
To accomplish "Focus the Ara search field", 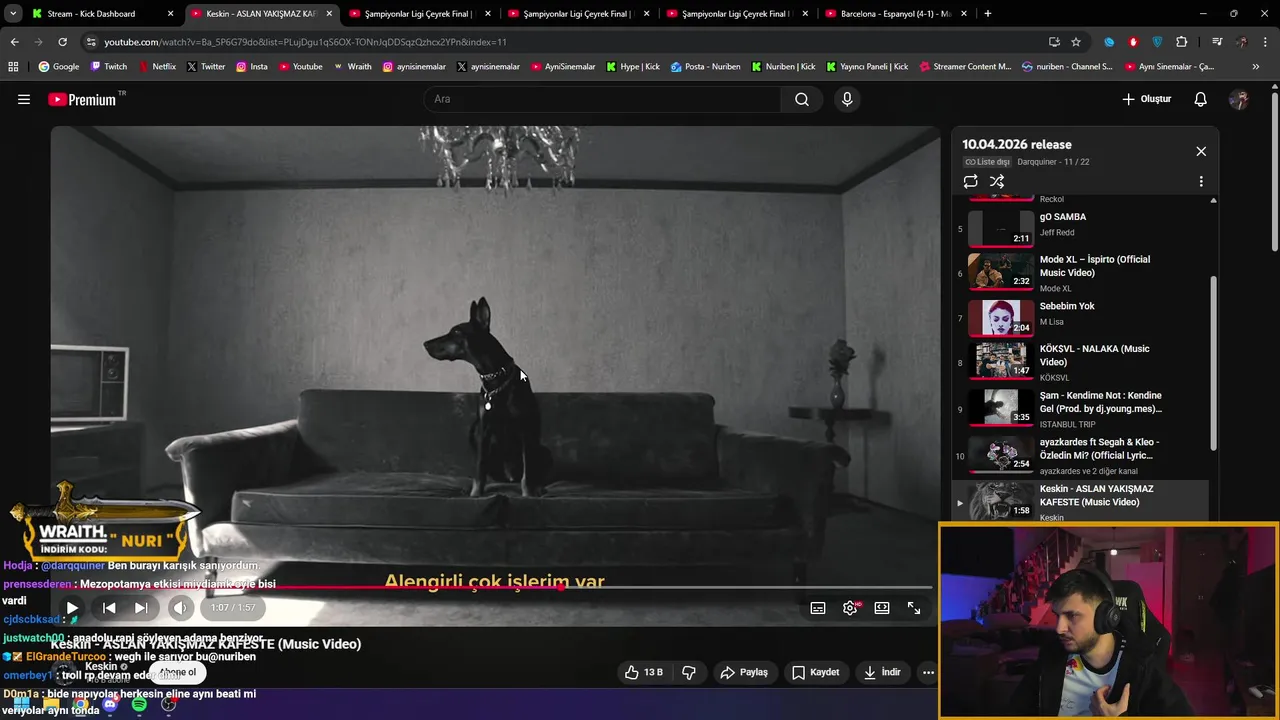I will tap(602, 99).
